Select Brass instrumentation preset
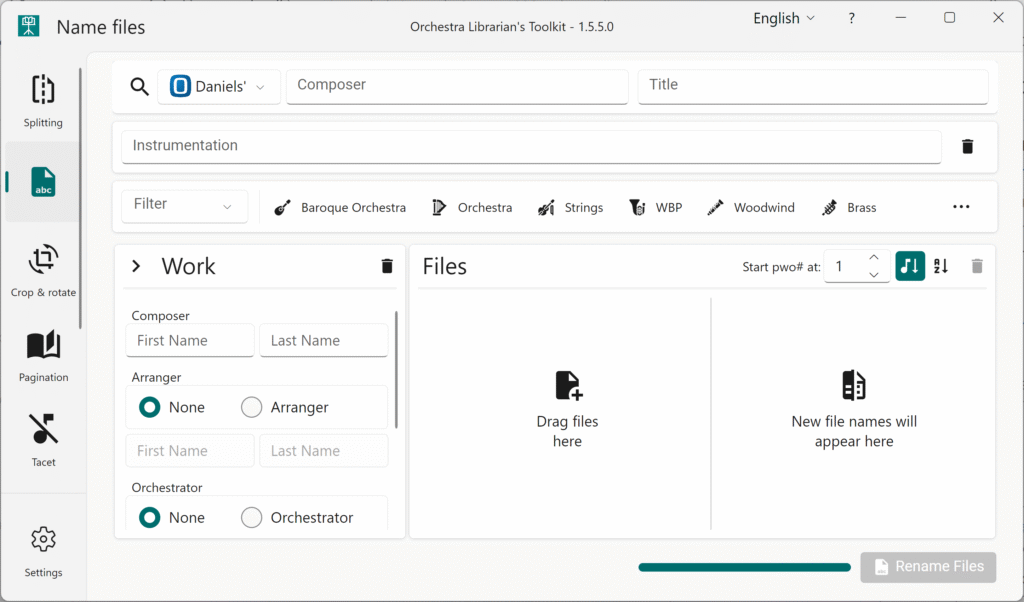The height and width of the screenshot is (602, 1024). [849, 208]
